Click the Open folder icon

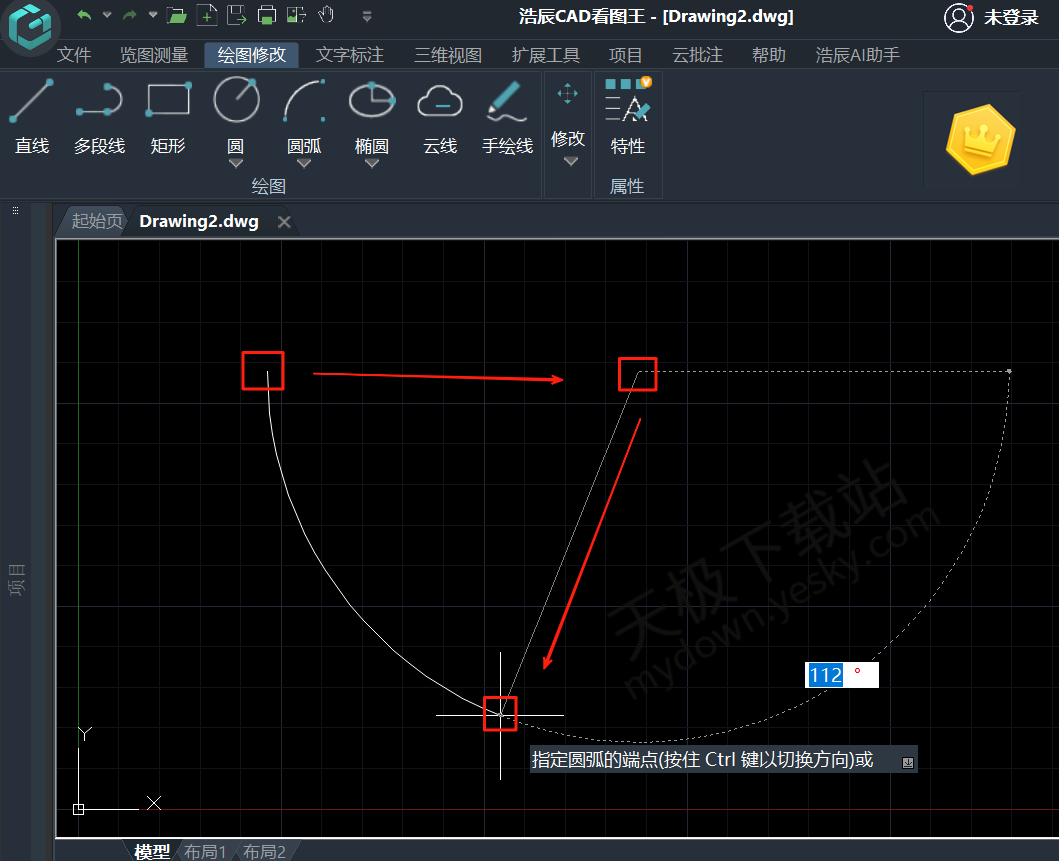pyautogui.click(x=177, y=15)
